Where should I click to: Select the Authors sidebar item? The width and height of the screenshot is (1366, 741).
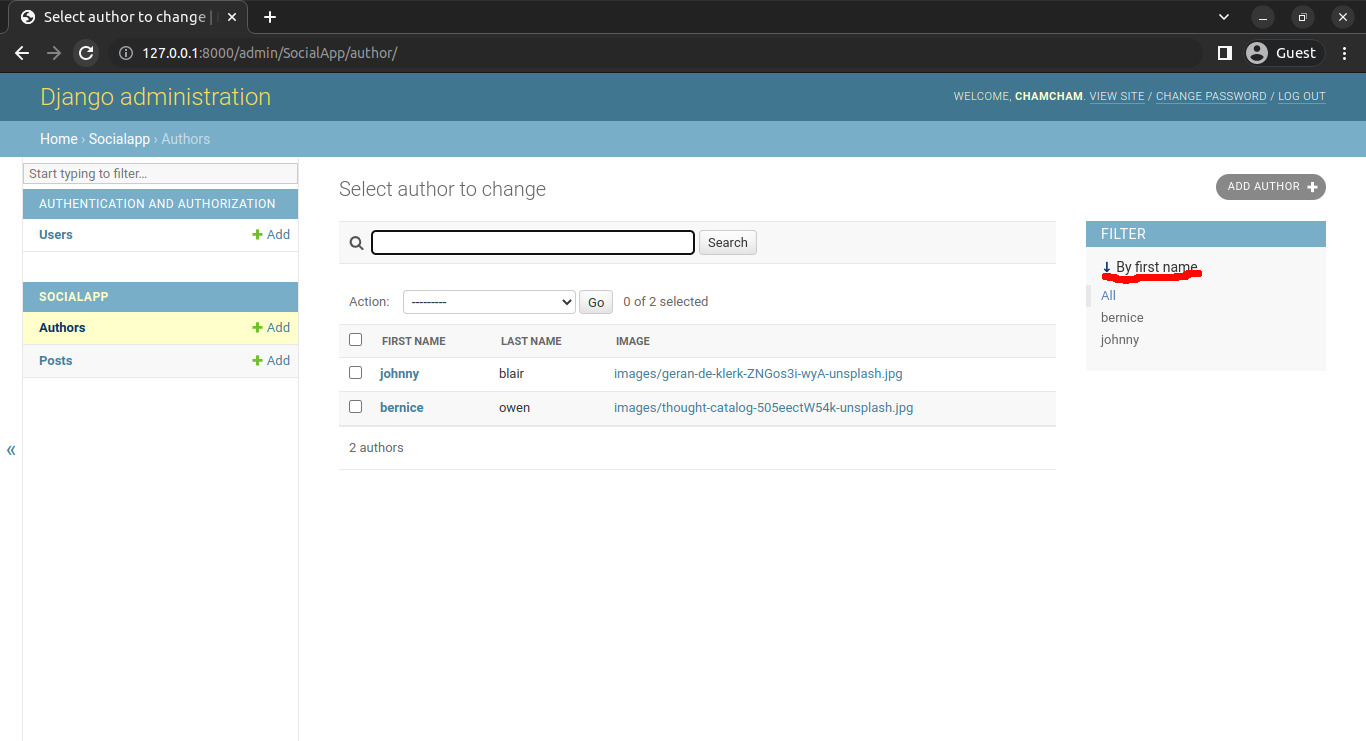pyautogui.click(x=62, y=328)
